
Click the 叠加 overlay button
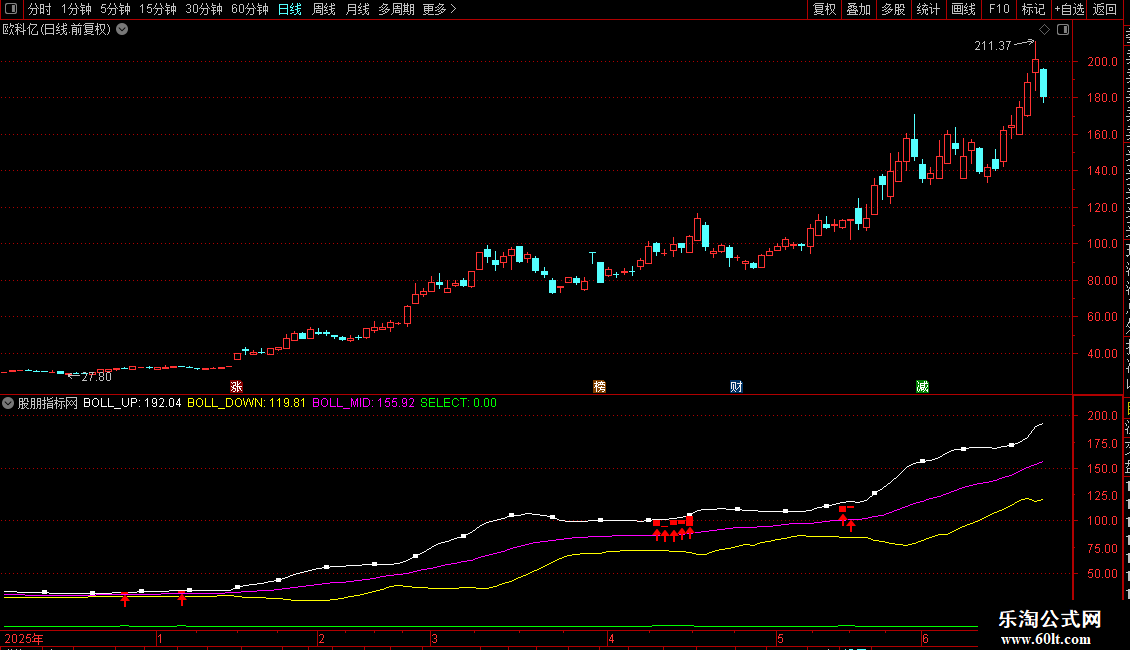[x=858, y=9]
